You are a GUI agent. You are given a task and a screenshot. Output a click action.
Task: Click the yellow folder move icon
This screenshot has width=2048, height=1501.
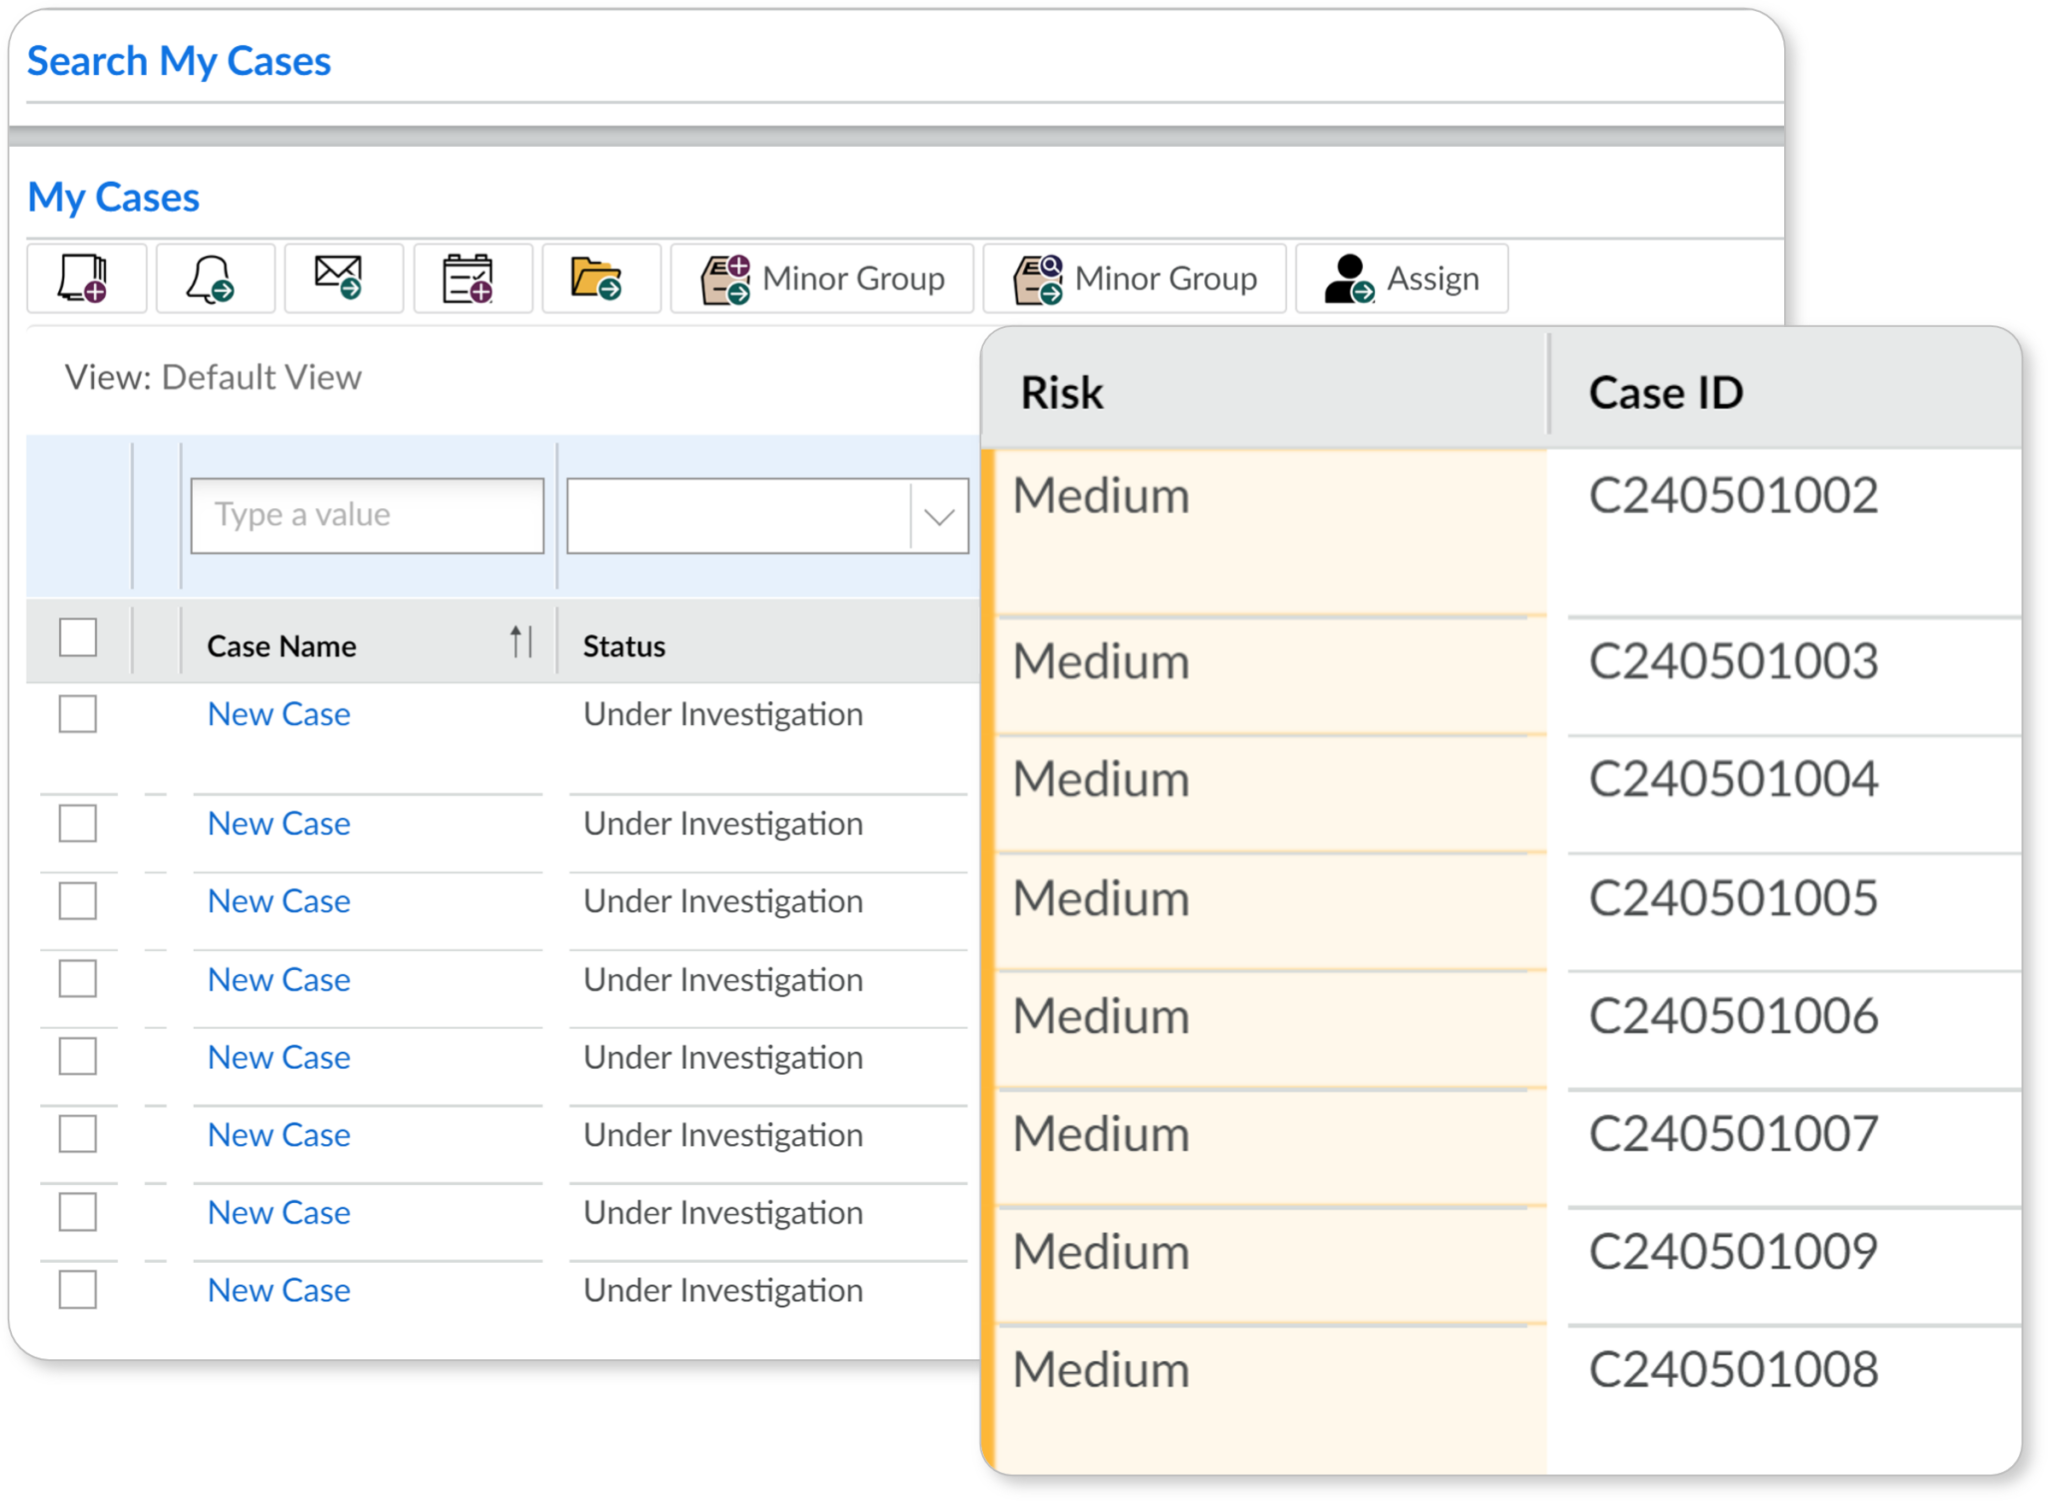coord(600,279)
